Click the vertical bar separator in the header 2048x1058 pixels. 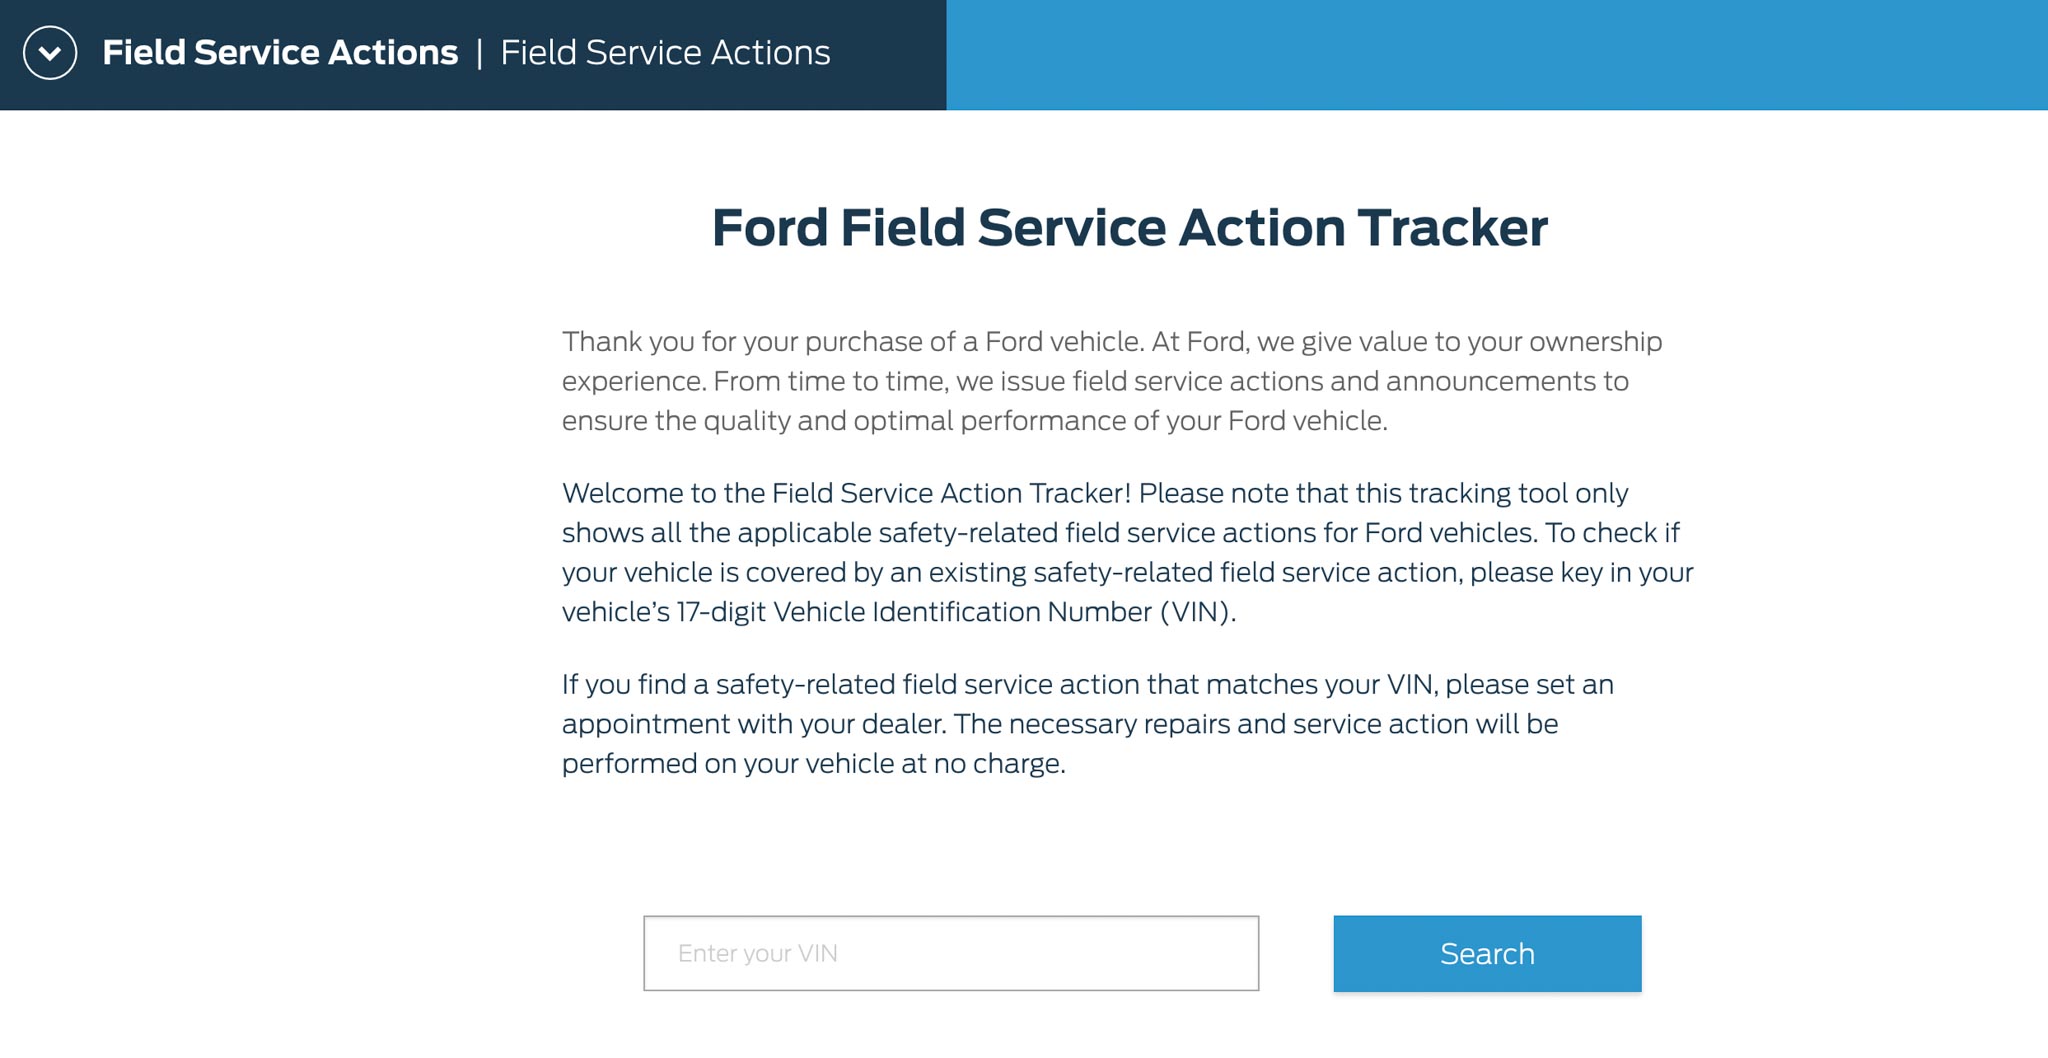pos(479,53)
